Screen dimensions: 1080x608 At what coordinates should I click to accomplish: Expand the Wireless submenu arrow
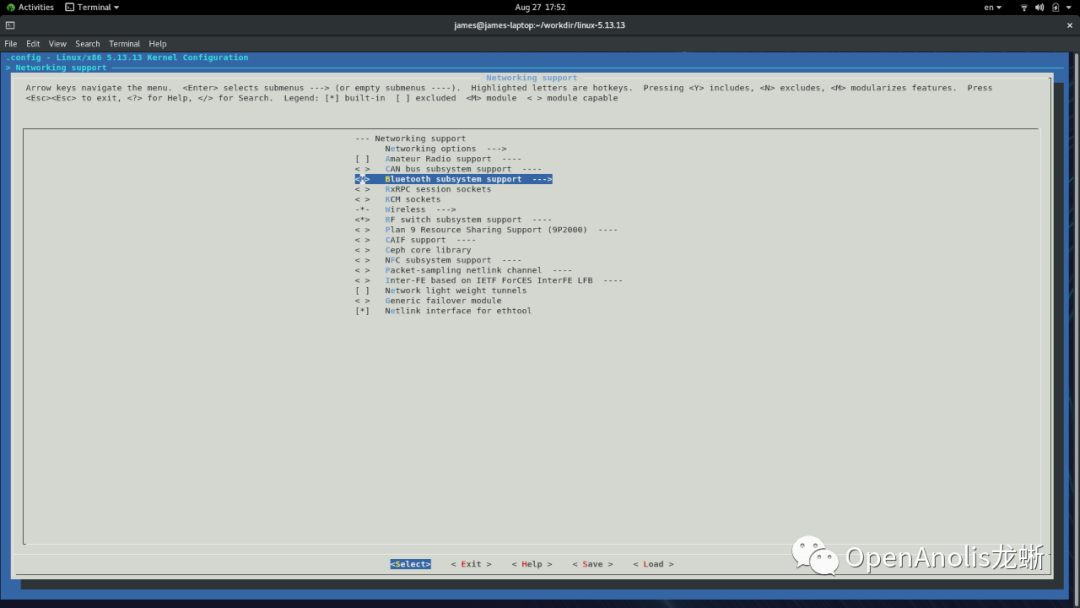click(x=446, y=209)
